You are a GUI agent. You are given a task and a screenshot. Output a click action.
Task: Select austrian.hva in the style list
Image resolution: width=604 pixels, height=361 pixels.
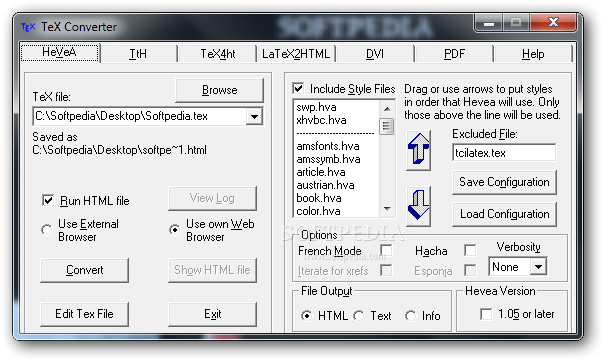325,185
